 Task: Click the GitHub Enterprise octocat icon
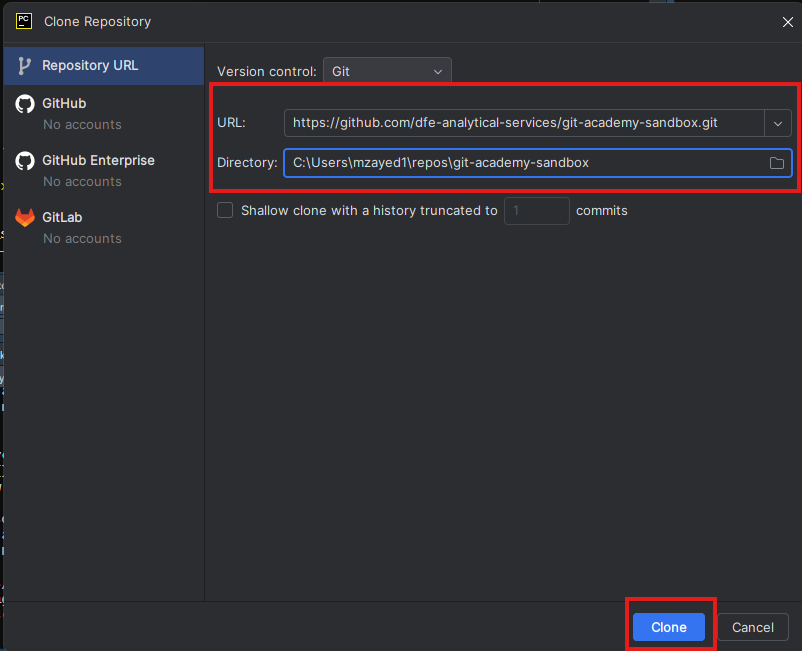pos(25,161)
